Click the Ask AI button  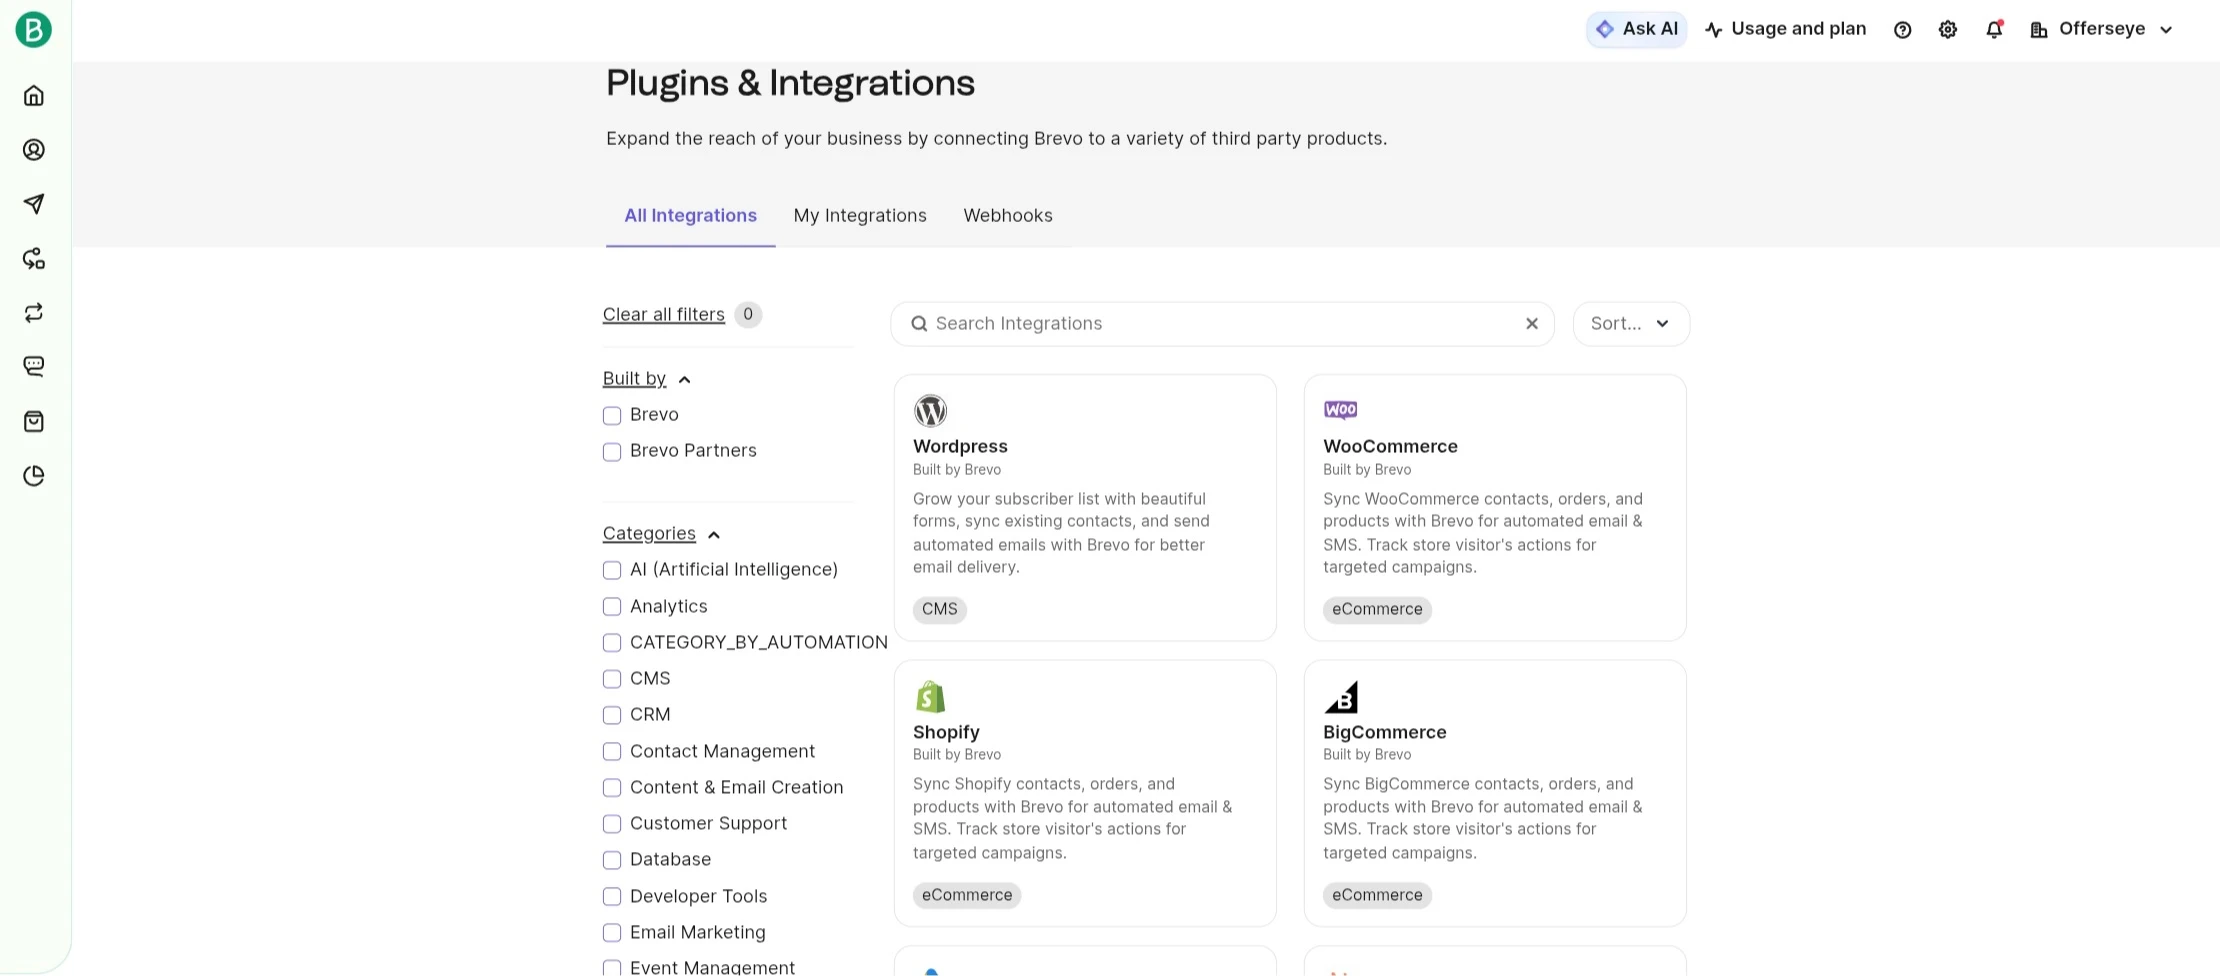pyautogui.click(x=1636, y=30)
